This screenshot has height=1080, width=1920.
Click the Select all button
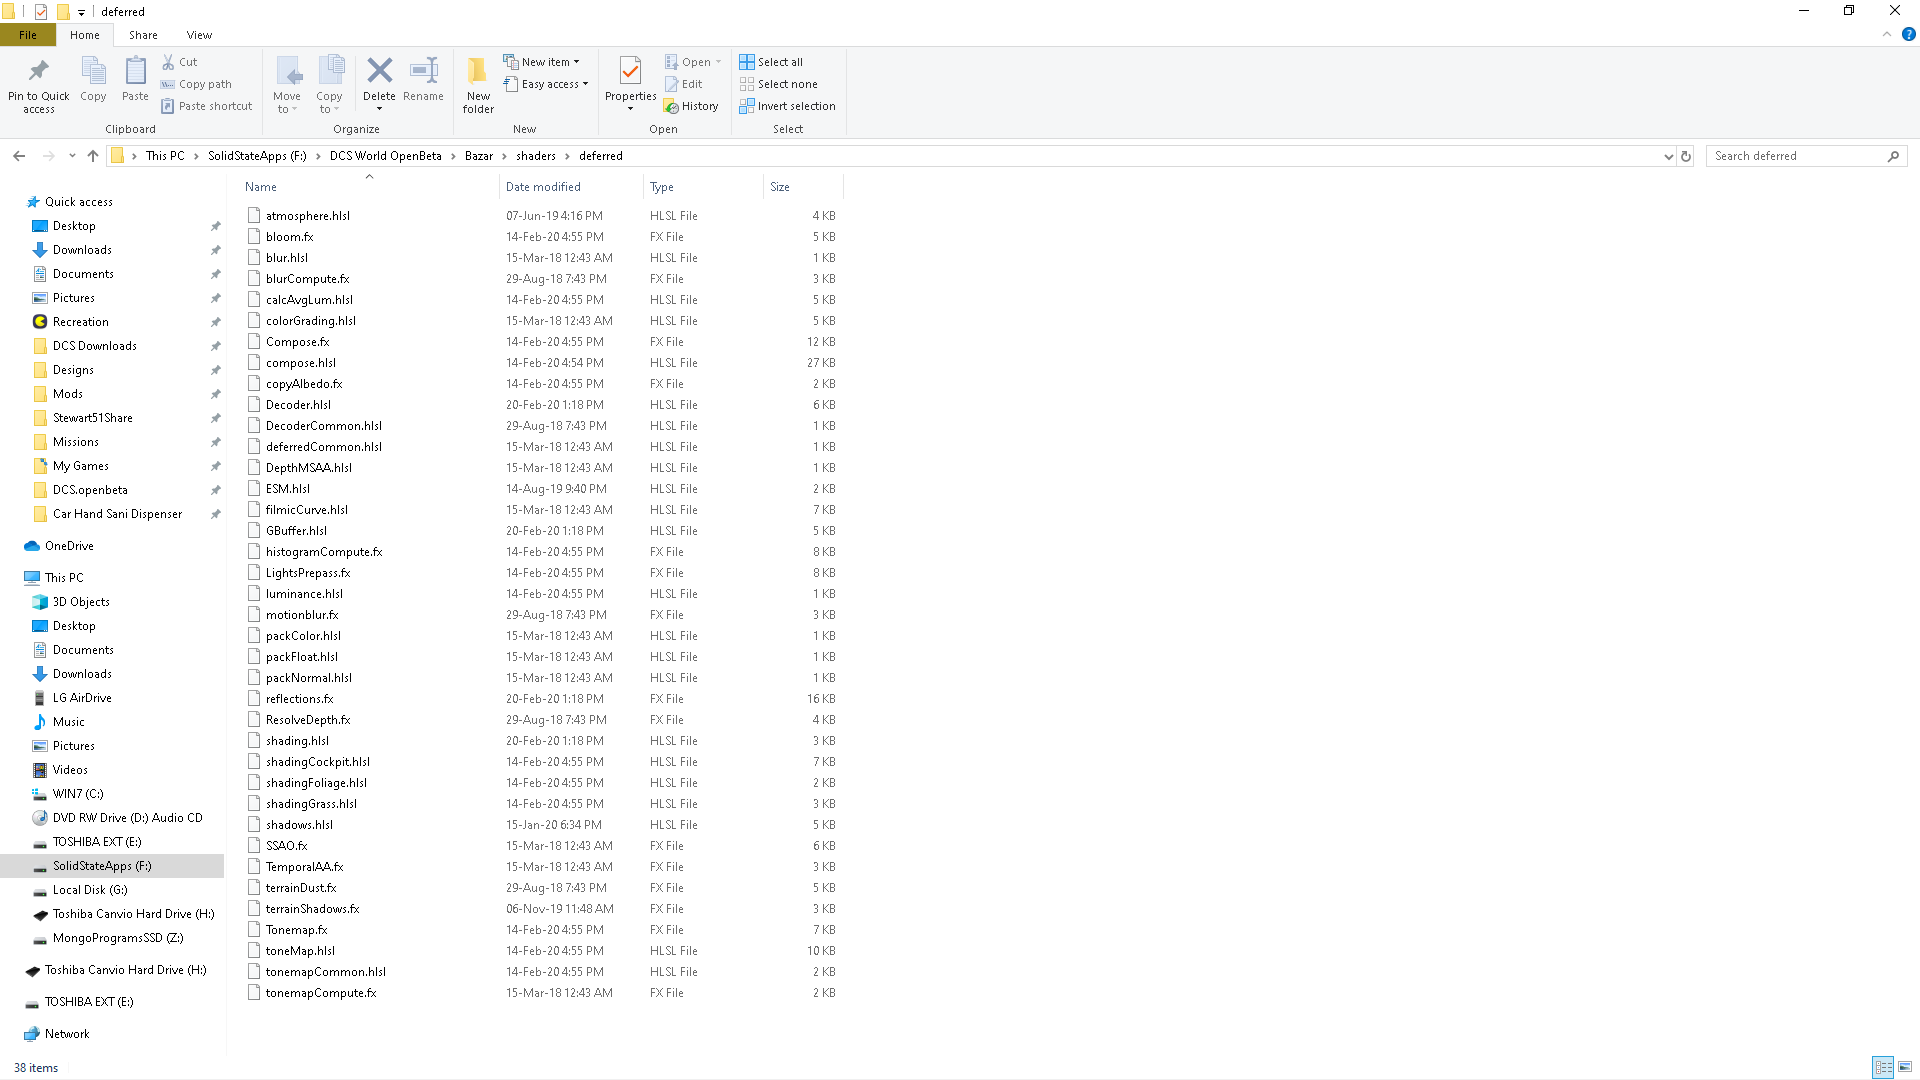pos(771,62)
